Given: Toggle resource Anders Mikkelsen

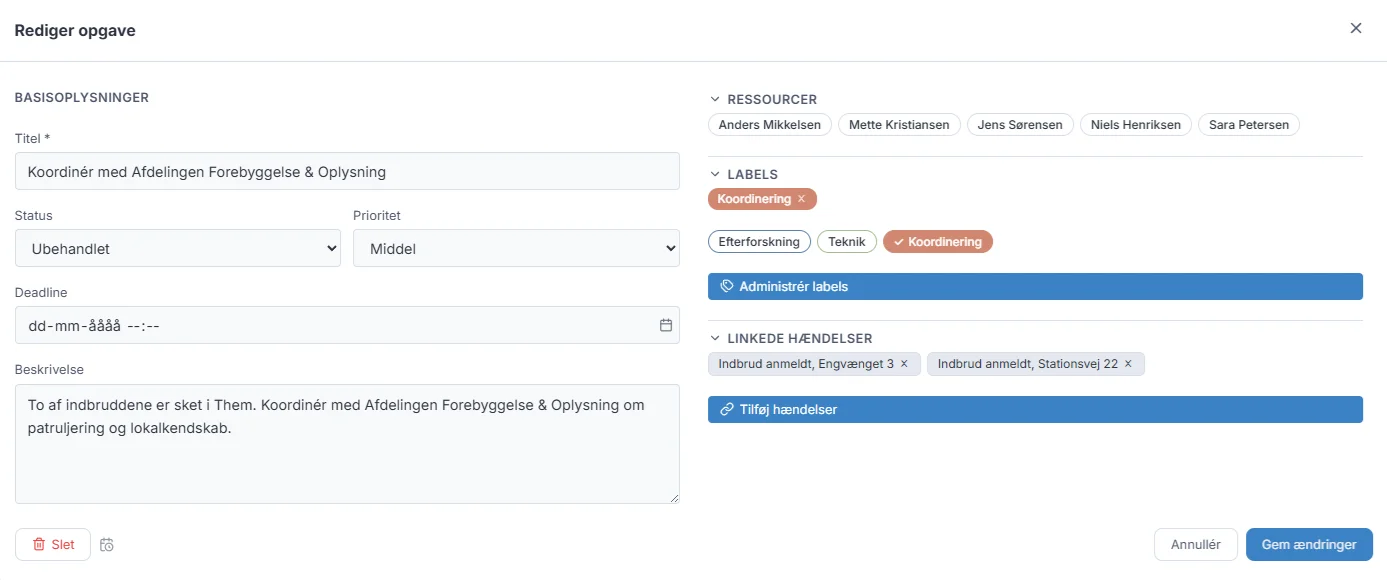Looking at the screenshot, I should pyautogui.click(x=770, y=125).
